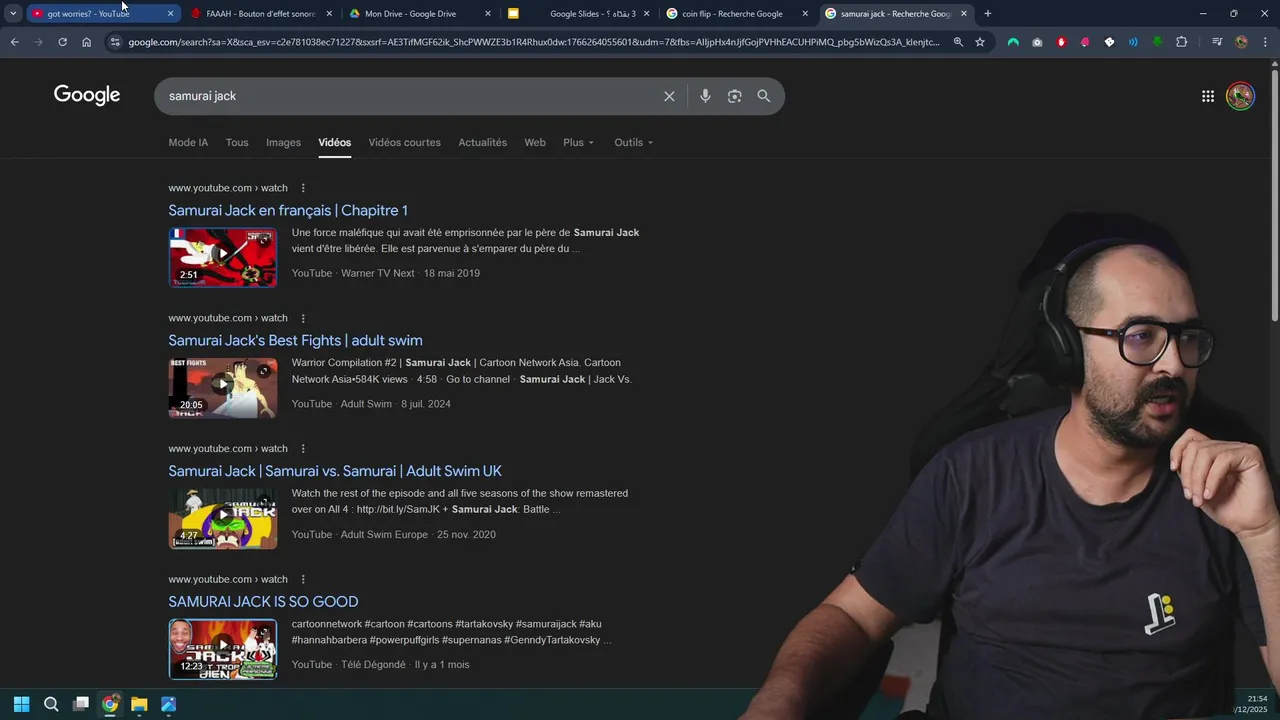Image resolution: width=1280 pixels, height=720 pixels.
Task: Open the Windows Start menu
Action: 21,704
